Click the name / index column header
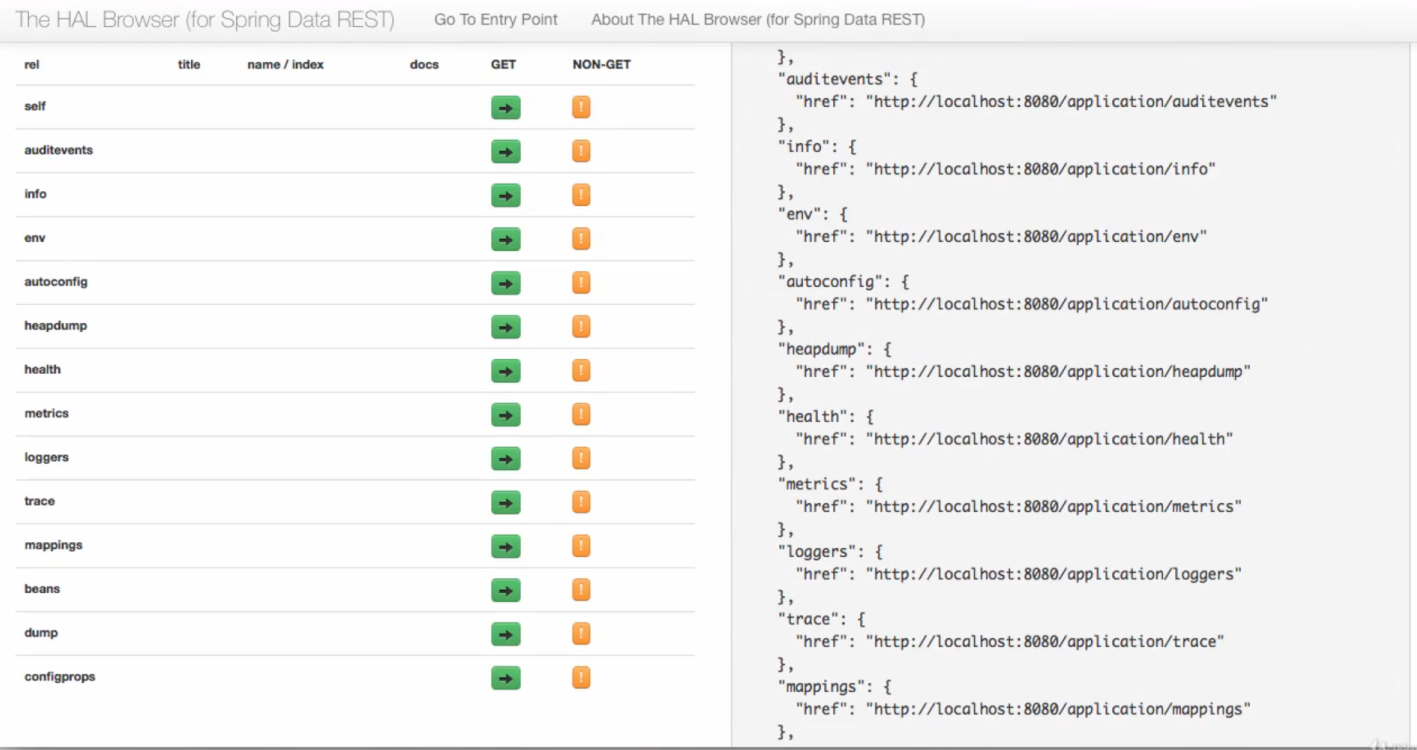The image size is (1417, 750). click(x=286, y=64)
